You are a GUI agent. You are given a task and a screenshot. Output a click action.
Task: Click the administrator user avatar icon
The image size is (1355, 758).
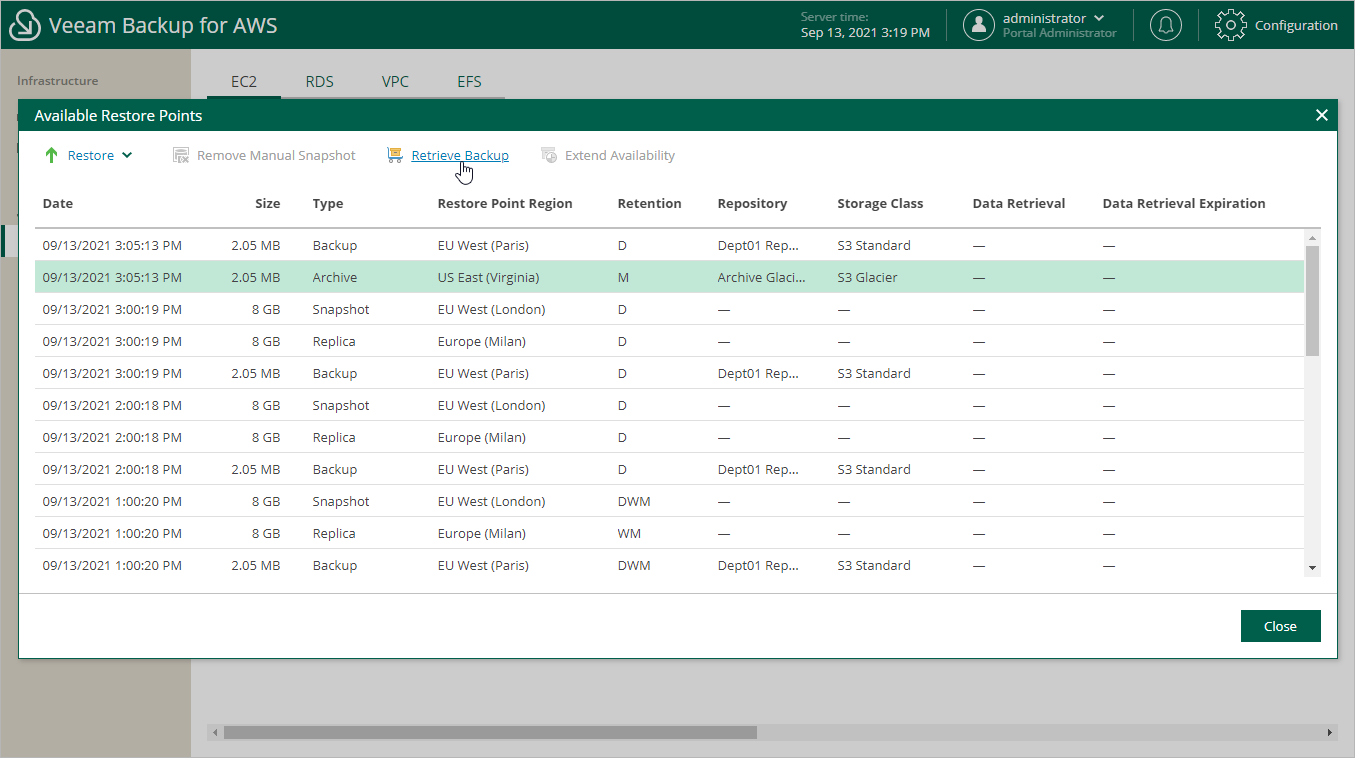[978, 25]
